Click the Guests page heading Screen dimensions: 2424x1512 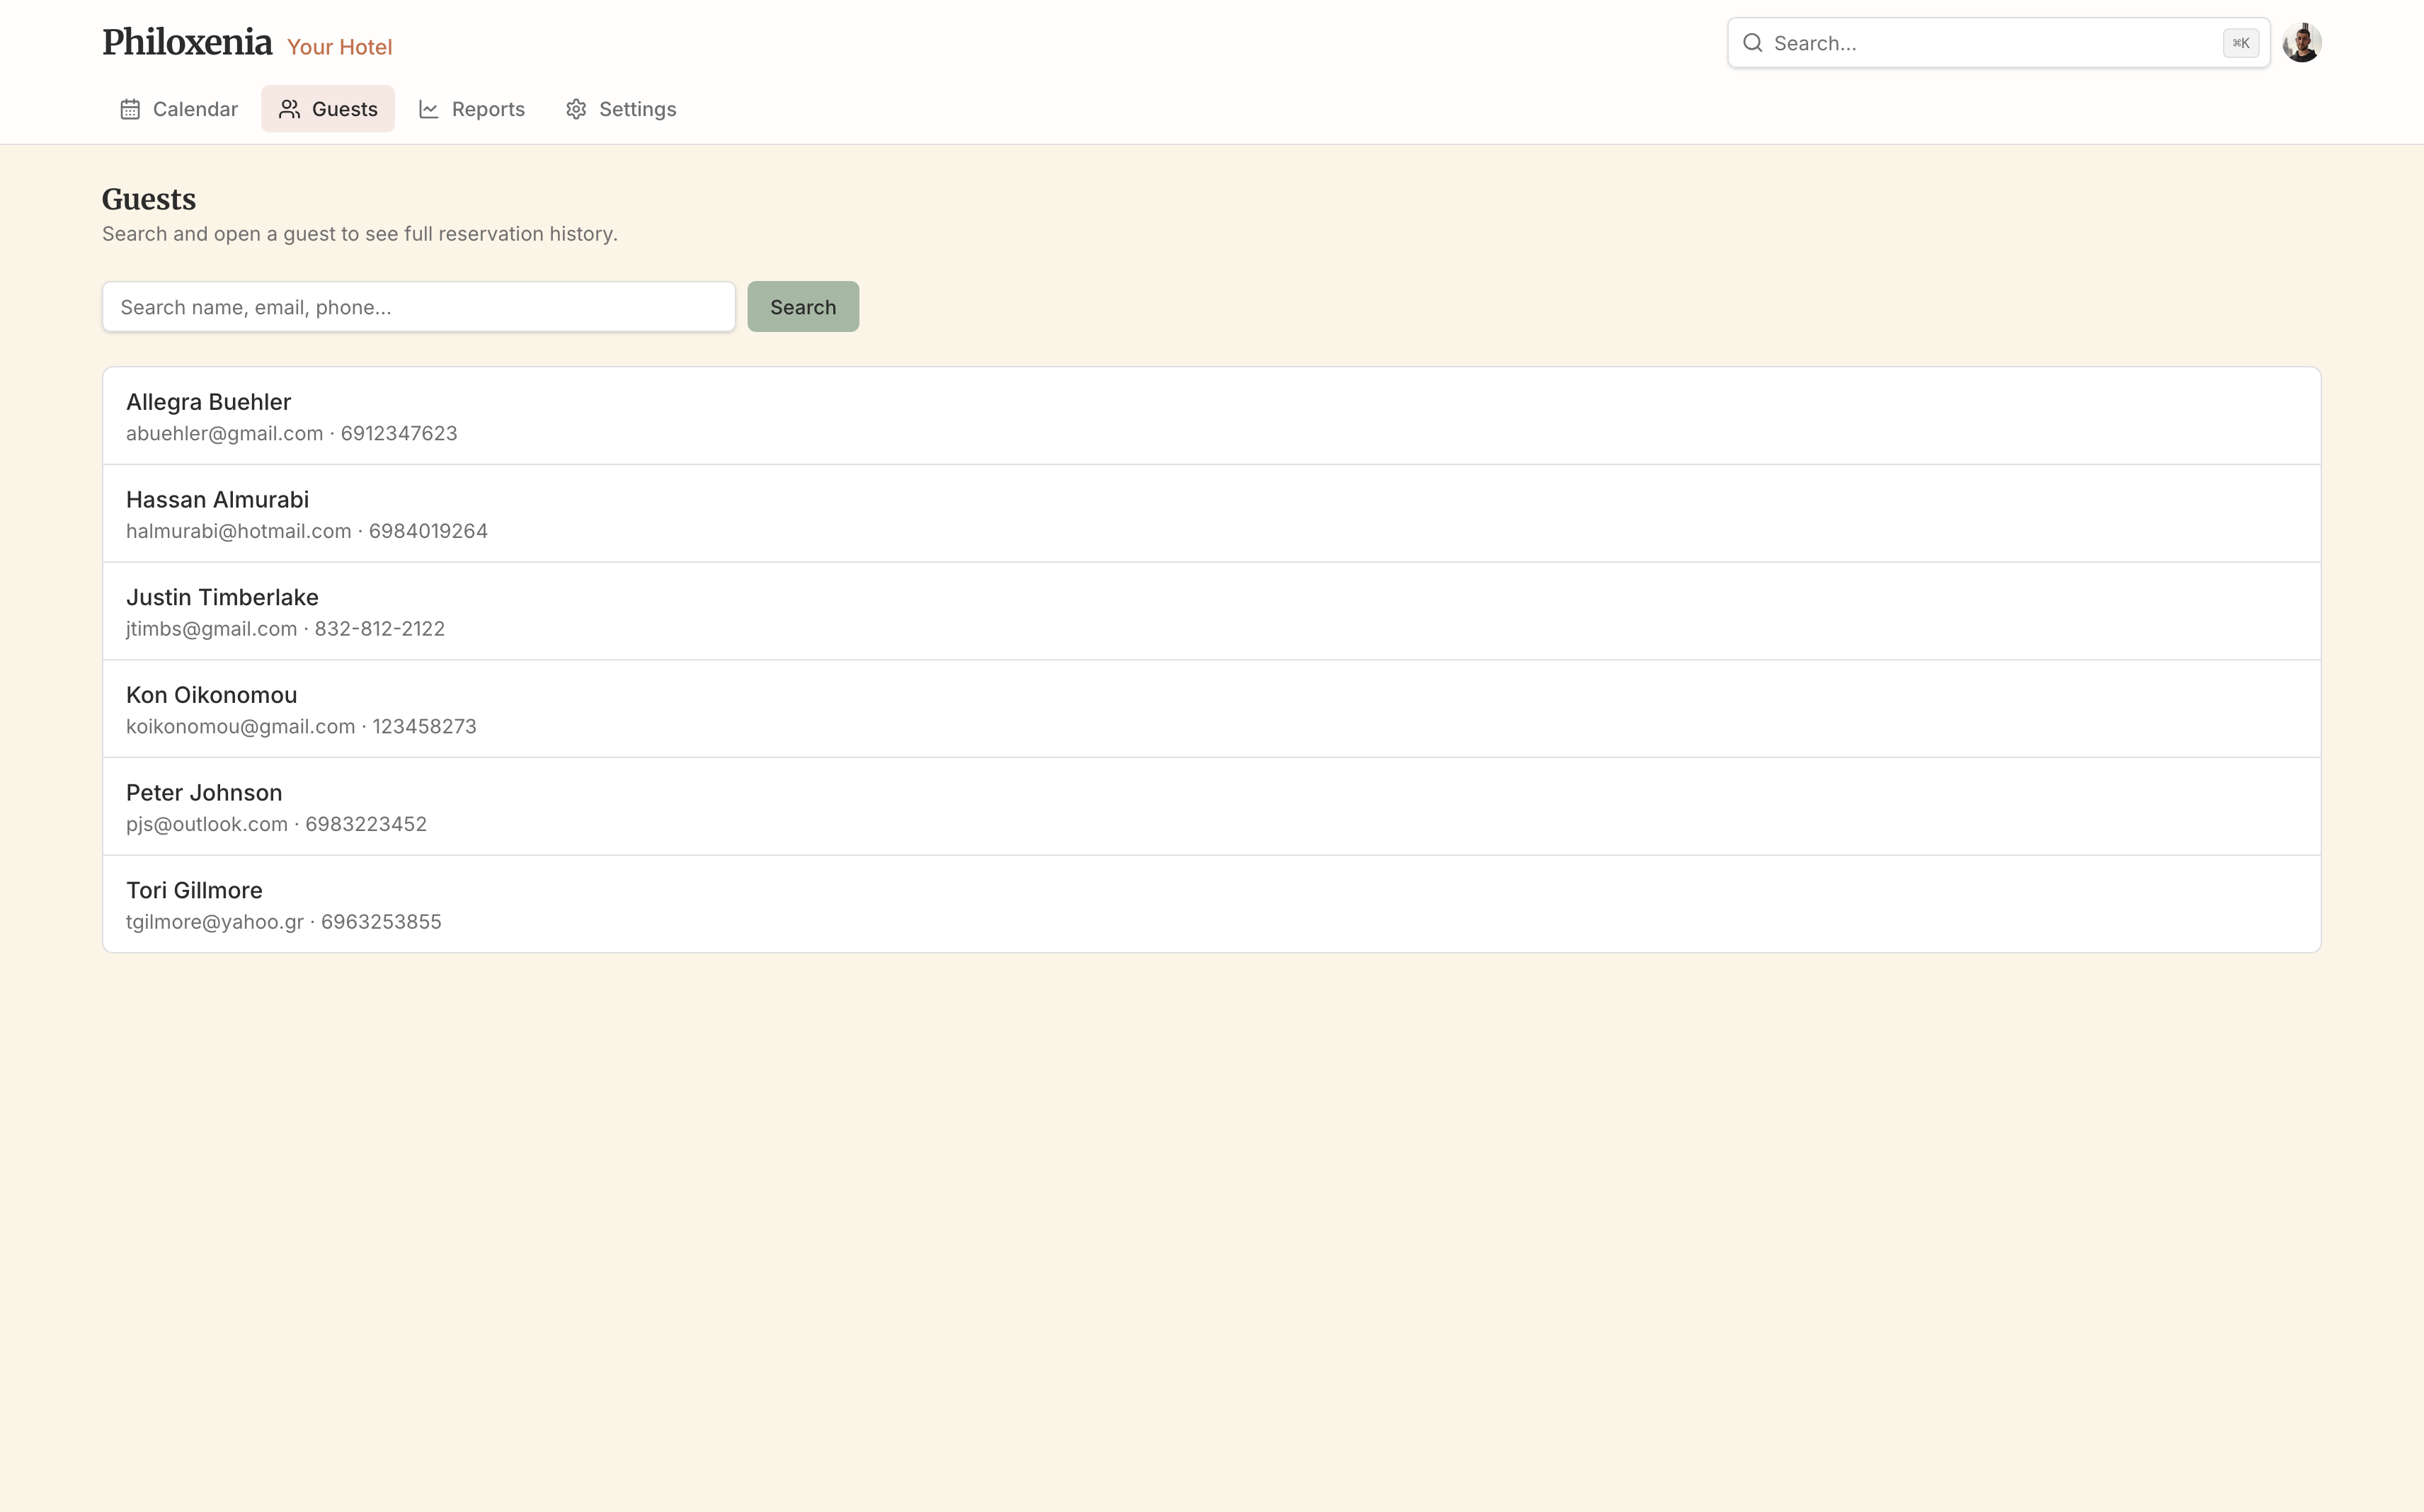(149, 199)
